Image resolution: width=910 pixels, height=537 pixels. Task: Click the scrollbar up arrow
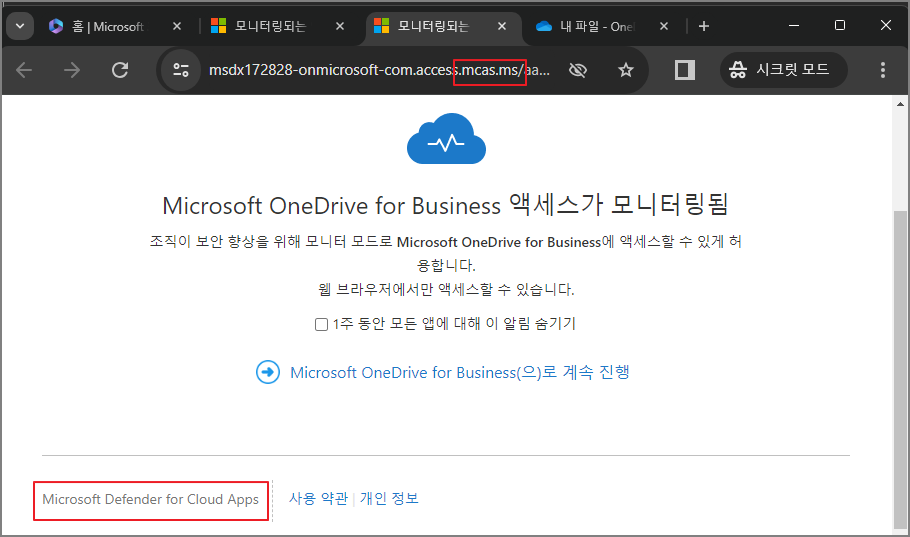click(x=900, y=104)
